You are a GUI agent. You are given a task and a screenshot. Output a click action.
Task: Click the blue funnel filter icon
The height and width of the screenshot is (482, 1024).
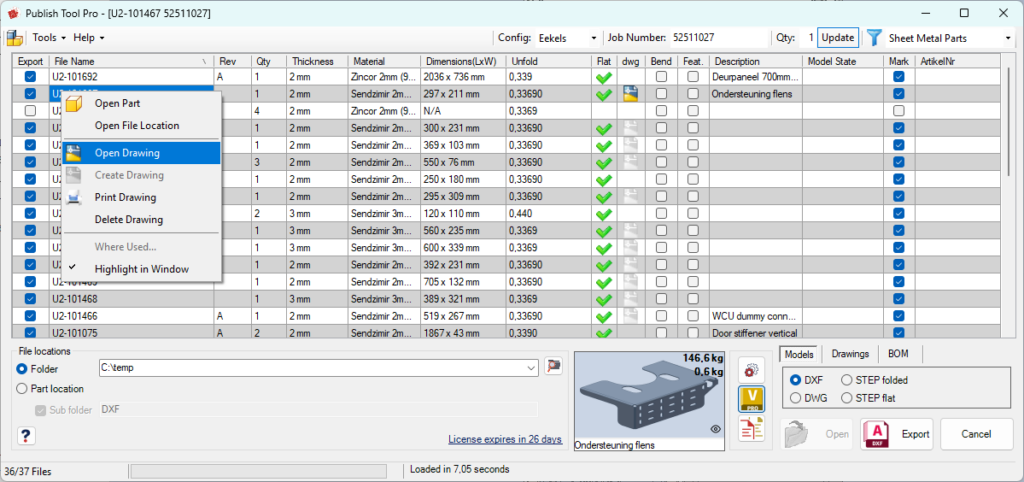(x=874, y=37)
